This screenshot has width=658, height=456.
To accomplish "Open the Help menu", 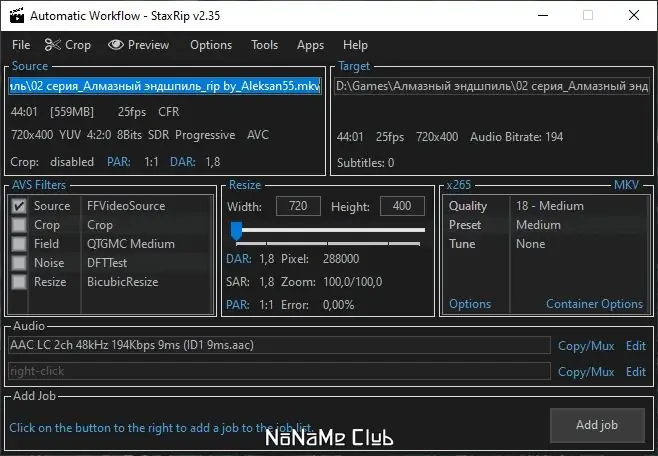I will [x=355, y=45].
